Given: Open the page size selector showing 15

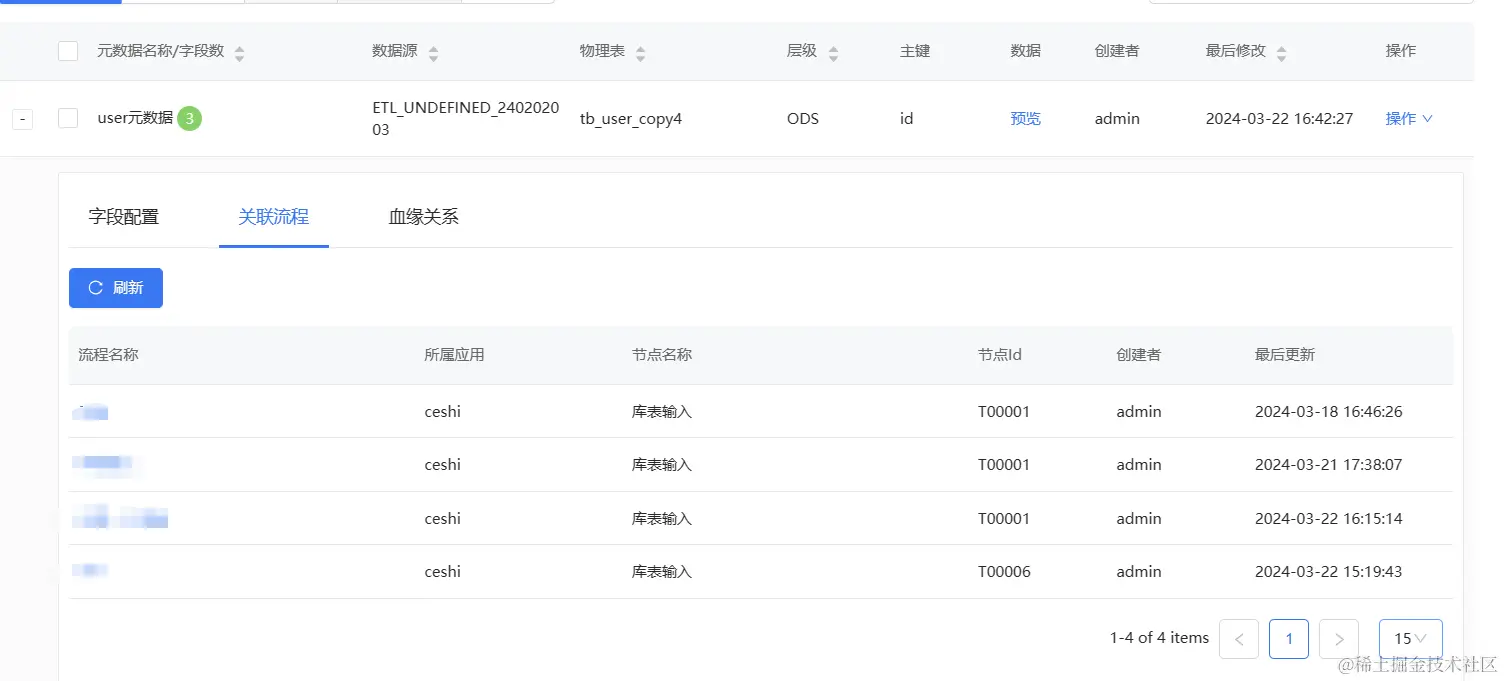Looking at the screenshot, I should pos(1410,638).
